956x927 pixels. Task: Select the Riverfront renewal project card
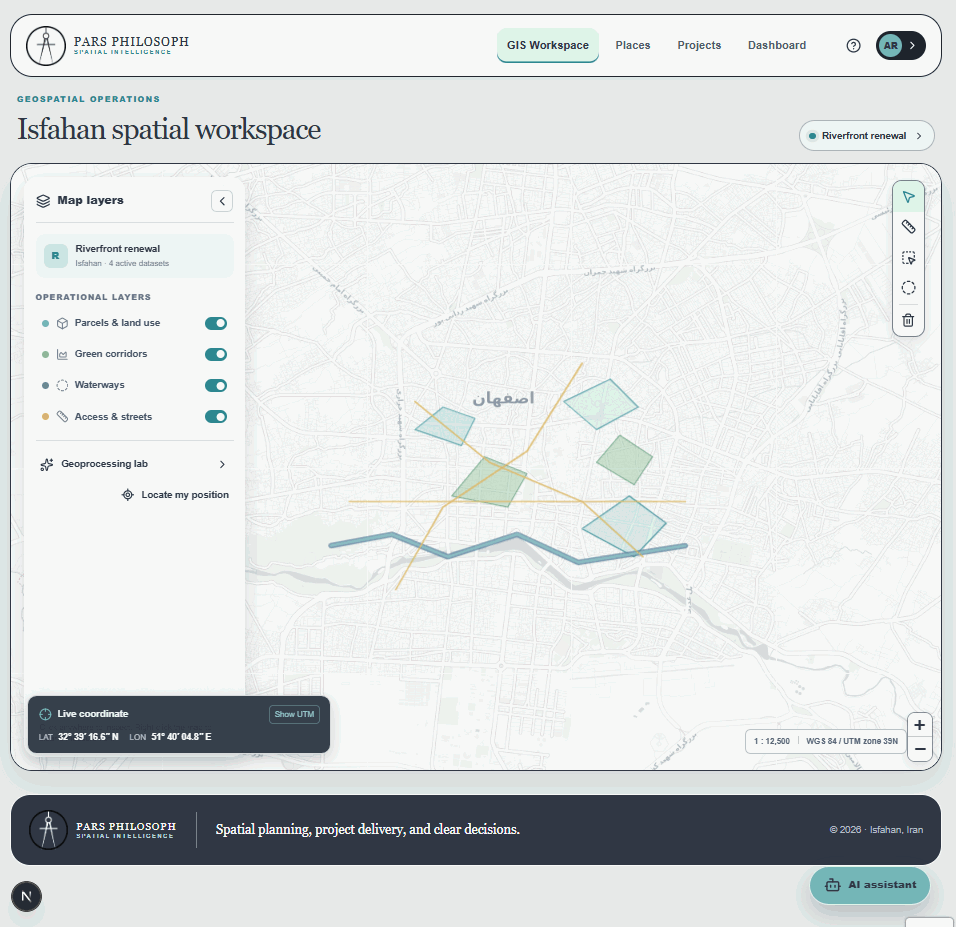coord(135,256)
